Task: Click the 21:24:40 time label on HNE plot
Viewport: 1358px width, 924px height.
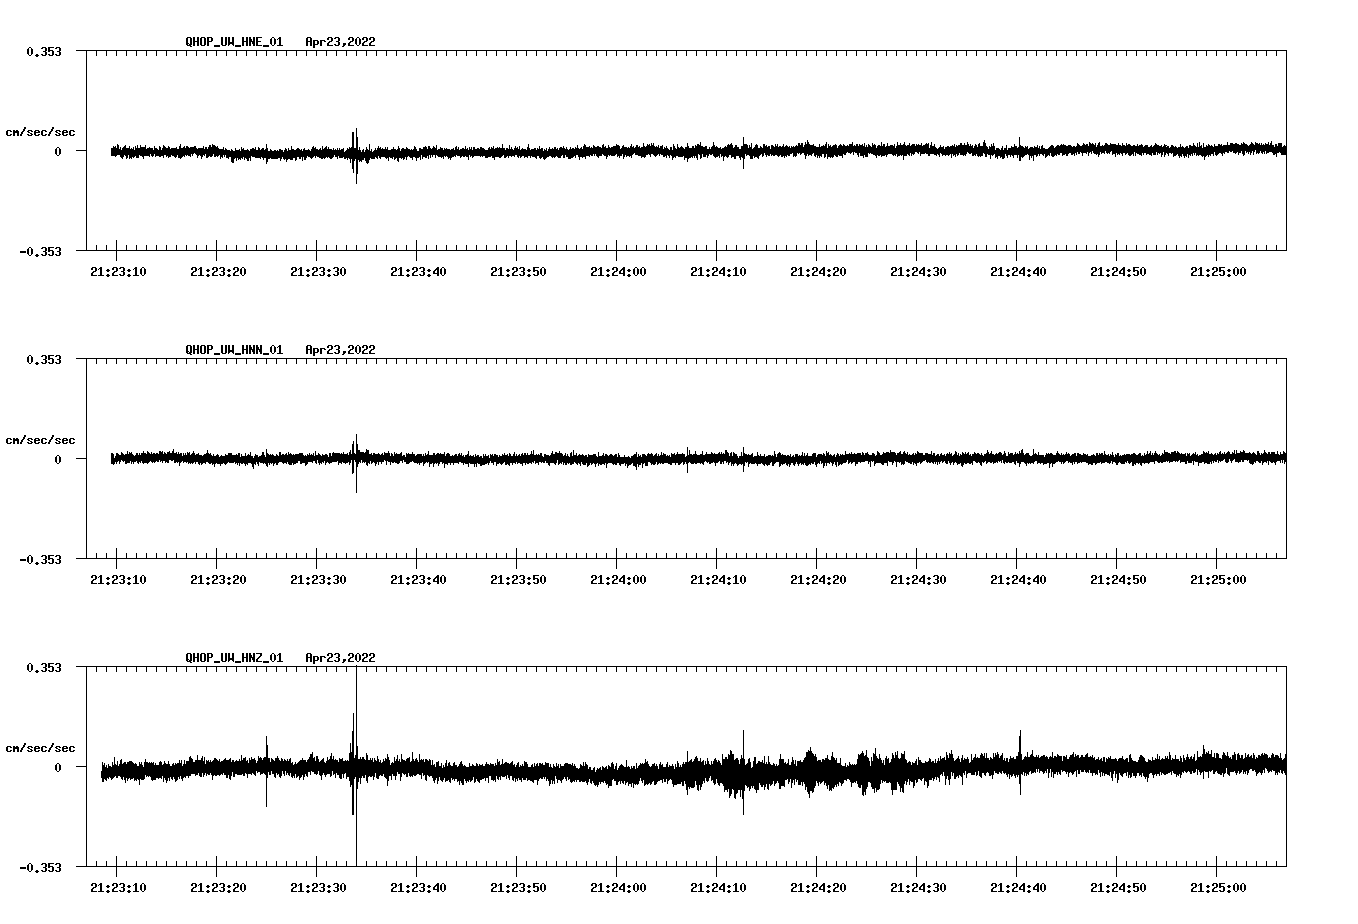Action: tap(1018, 272)
